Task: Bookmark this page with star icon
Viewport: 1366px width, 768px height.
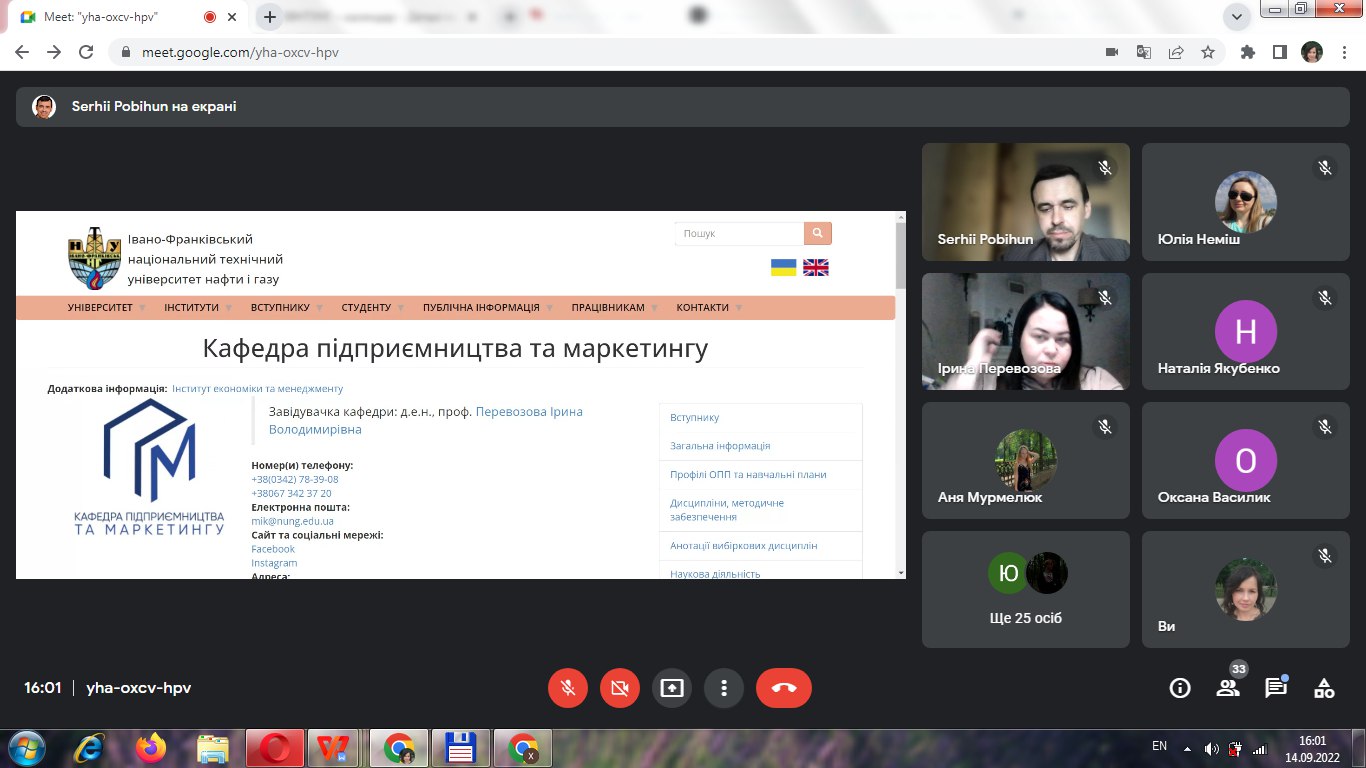Action: (x=1208, y=52)
